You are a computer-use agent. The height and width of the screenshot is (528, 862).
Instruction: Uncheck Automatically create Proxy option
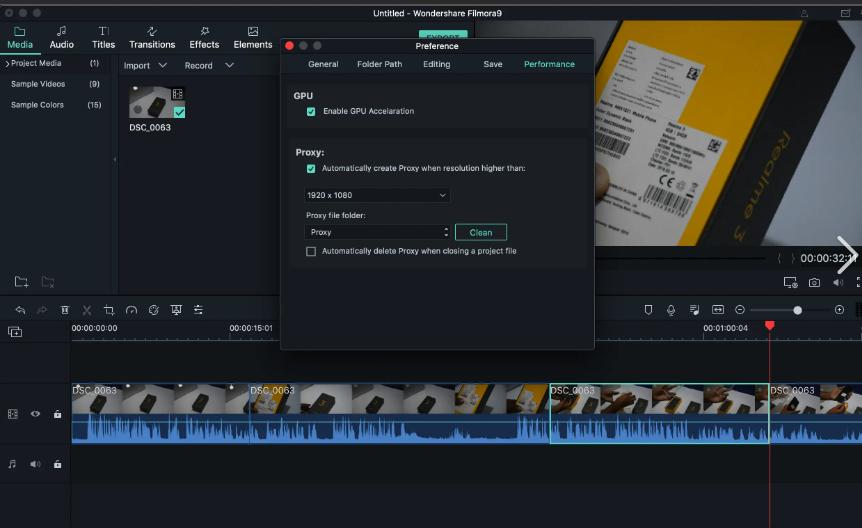coord(311,168)
